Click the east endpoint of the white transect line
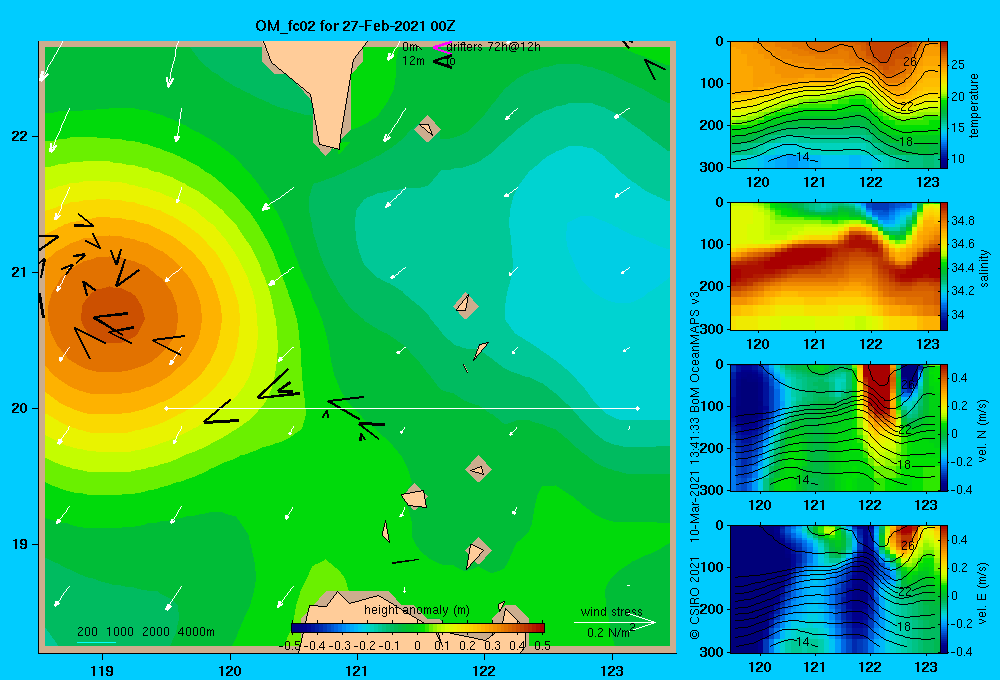The image size is (1000, 680). pos(638,408)
